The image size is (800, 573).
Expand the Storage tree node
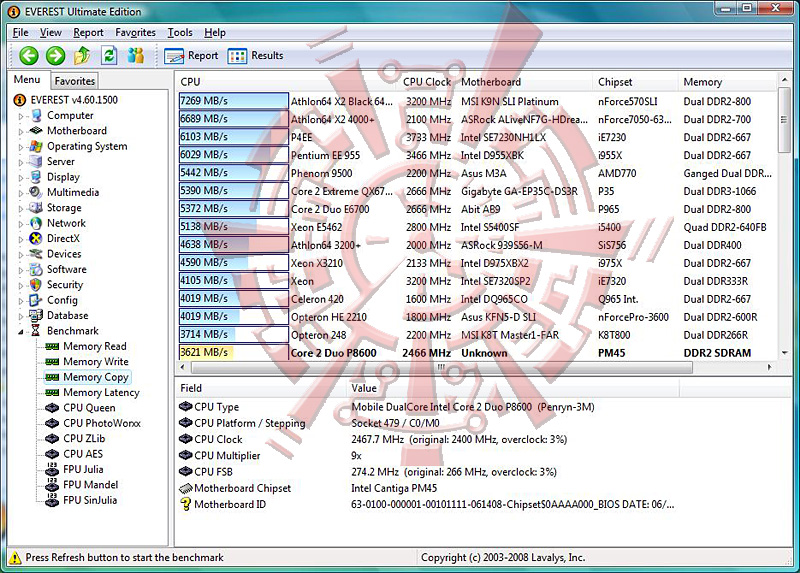tap(21, 209)
